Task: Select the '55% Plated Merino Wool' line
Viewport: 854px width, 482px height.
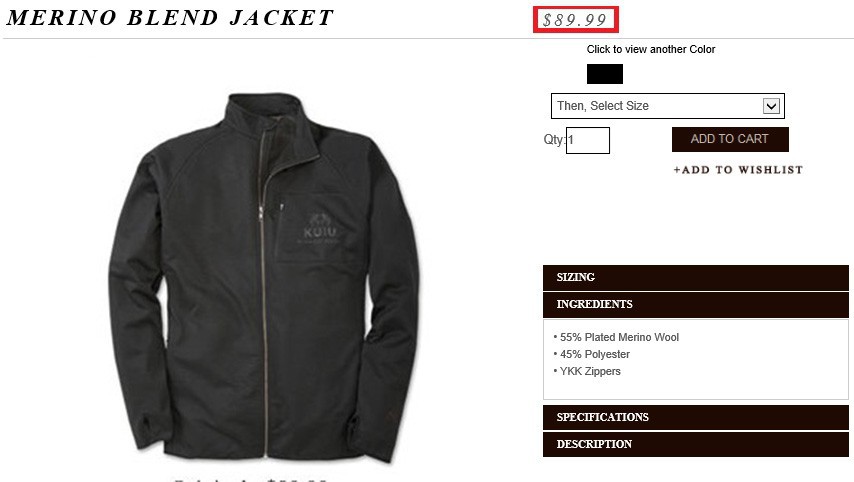Action: tap(616, 337)
